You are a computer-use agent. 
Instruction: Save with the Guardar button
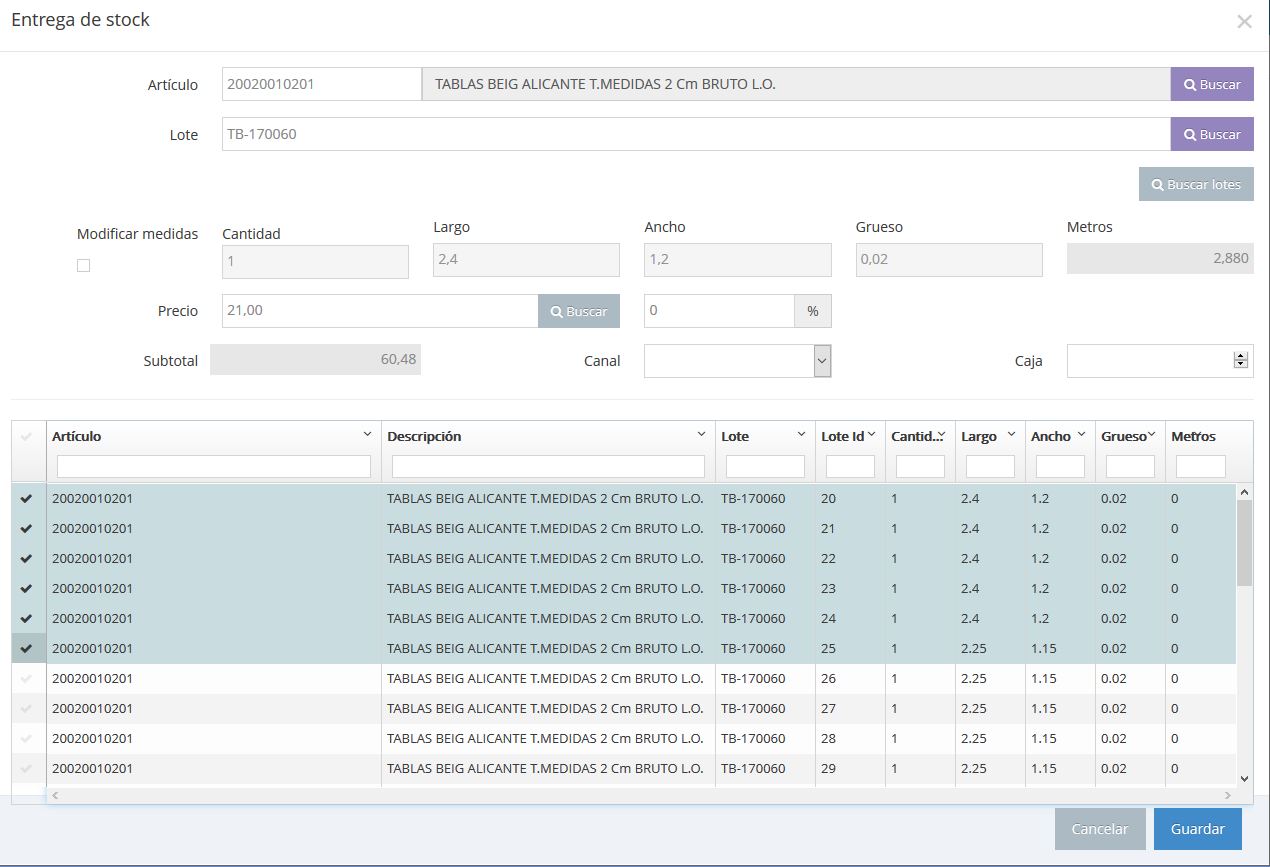(x=1198, y=829)
